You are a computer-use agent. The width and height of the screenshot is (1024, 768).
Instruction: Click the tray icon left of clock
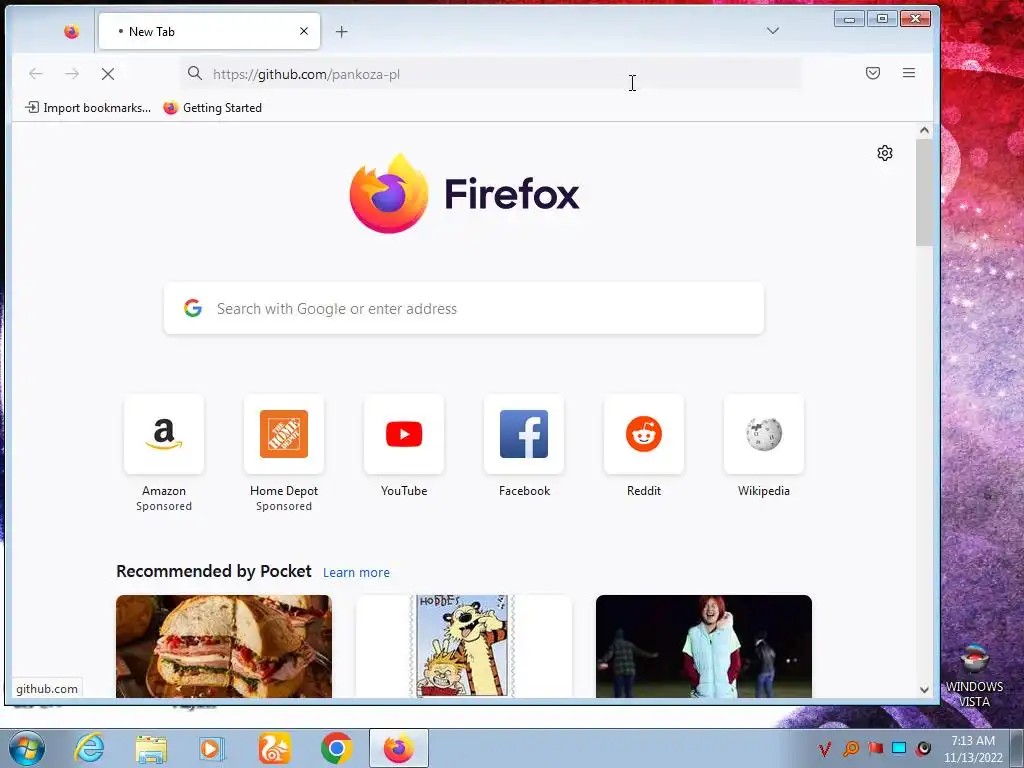click(923, 748)
